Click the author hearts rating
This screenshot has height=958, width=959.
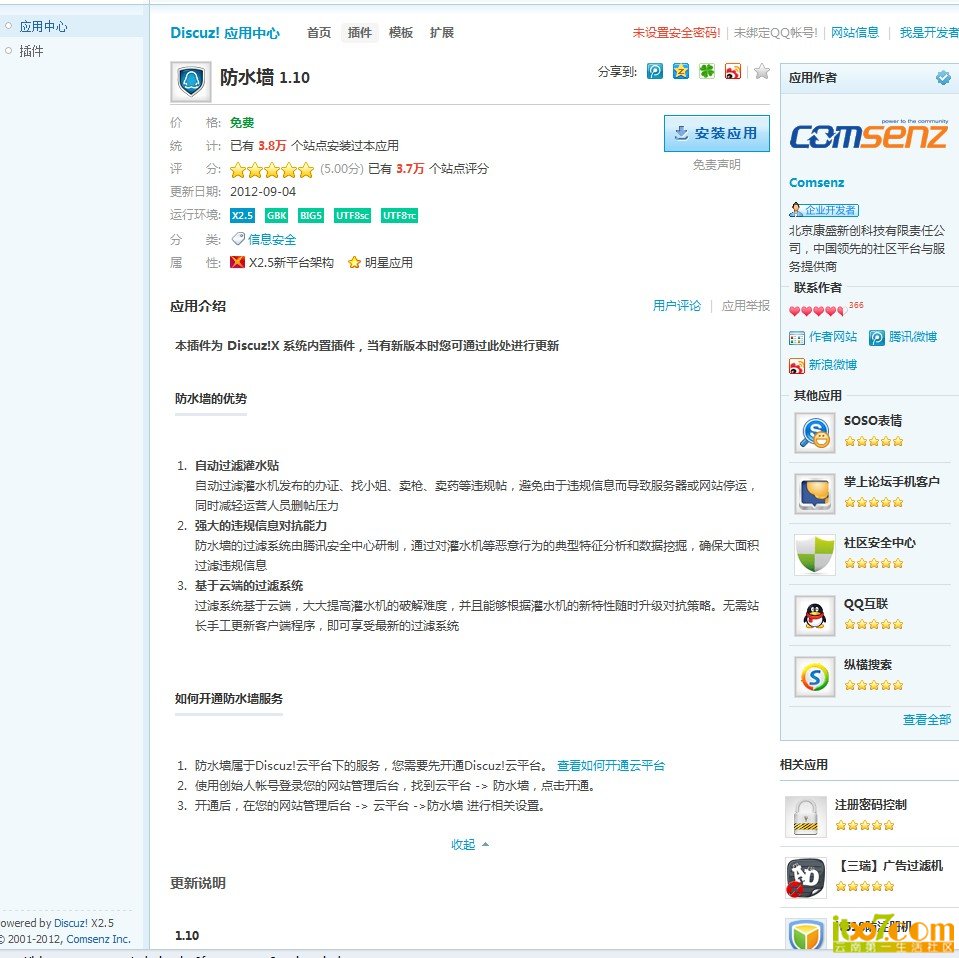(818, 311)
